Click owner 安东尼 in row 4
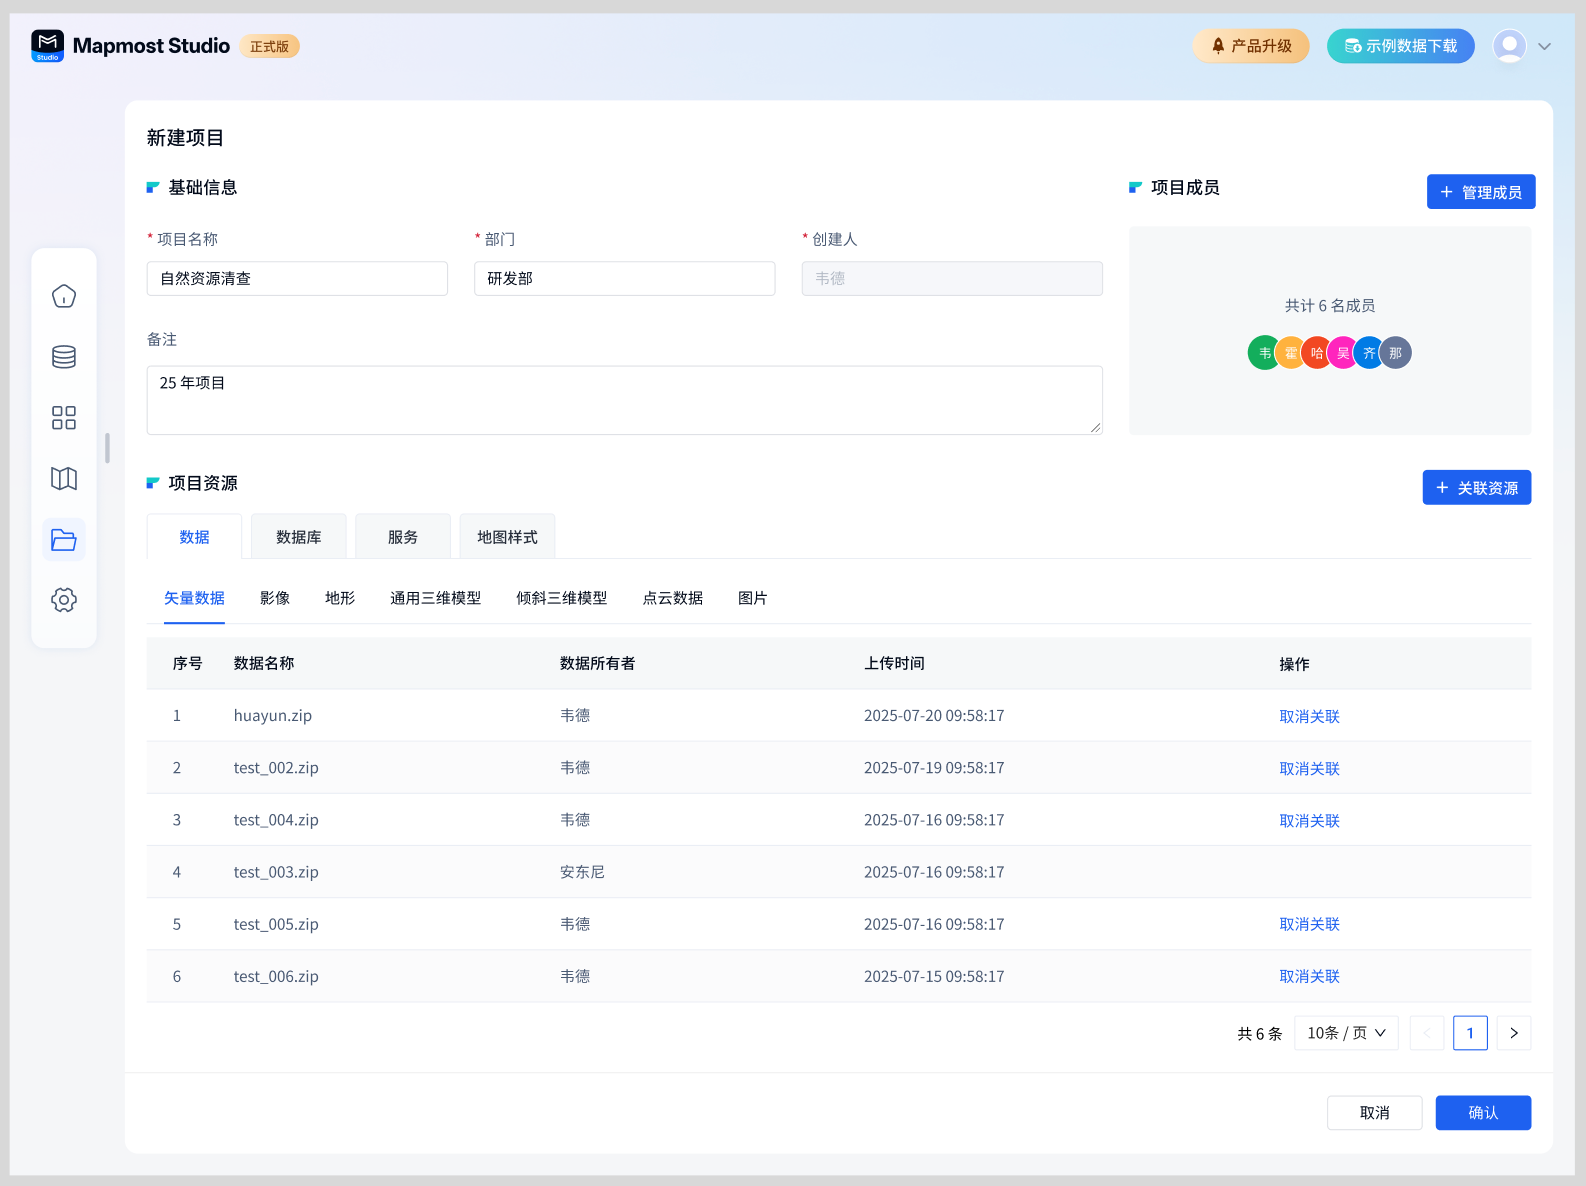1586x1186 pixels. click(x=582, y=872)
